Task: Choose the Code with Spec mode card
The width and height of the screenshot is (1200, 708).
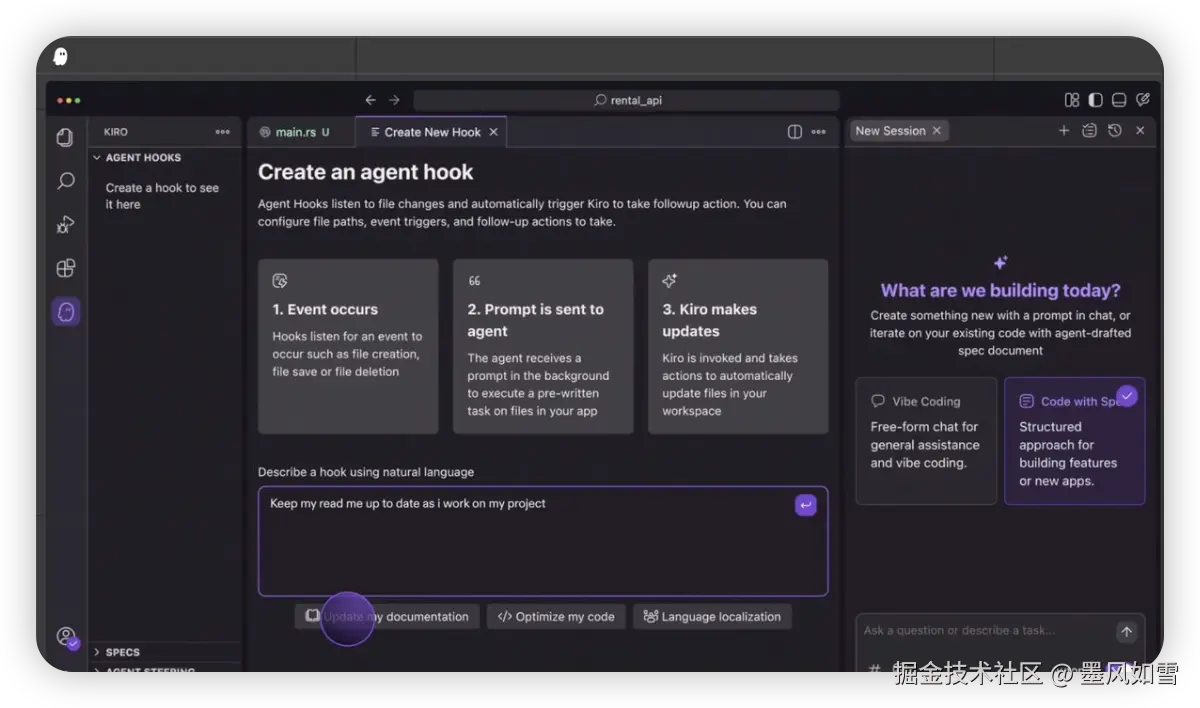Action: click(x=1075, y=440)
